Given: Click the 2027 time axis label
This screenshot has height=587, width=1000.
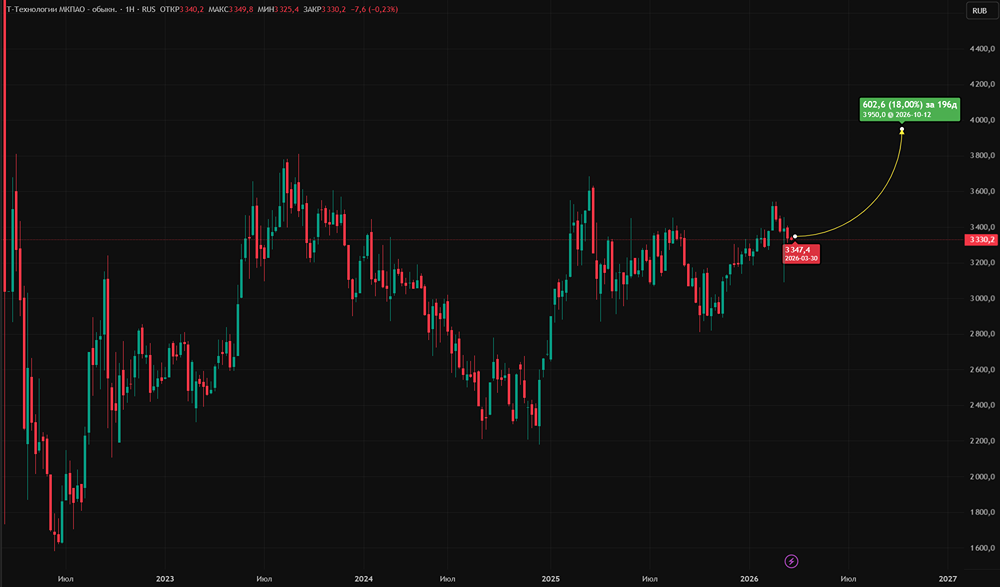Looking at the screenshot, I should coord(948,579).
